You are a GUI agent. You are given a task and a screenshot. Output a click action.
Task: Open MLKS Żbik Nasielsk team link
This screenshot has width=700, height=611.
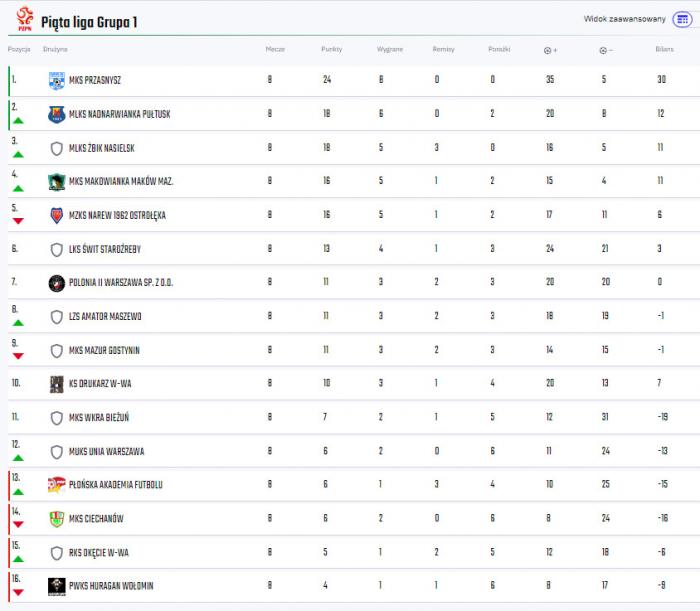[102, 148]
